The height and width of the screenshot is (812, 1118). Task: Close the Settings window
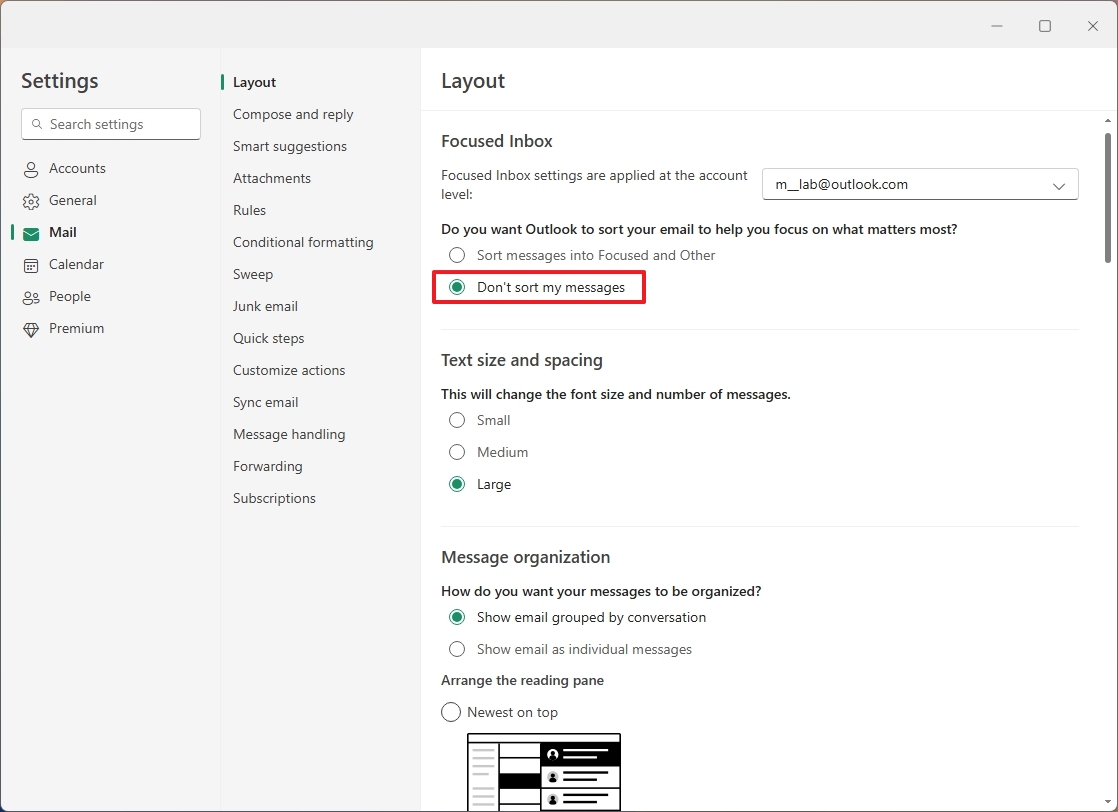pyautogui.click(x=1092, y=26)
